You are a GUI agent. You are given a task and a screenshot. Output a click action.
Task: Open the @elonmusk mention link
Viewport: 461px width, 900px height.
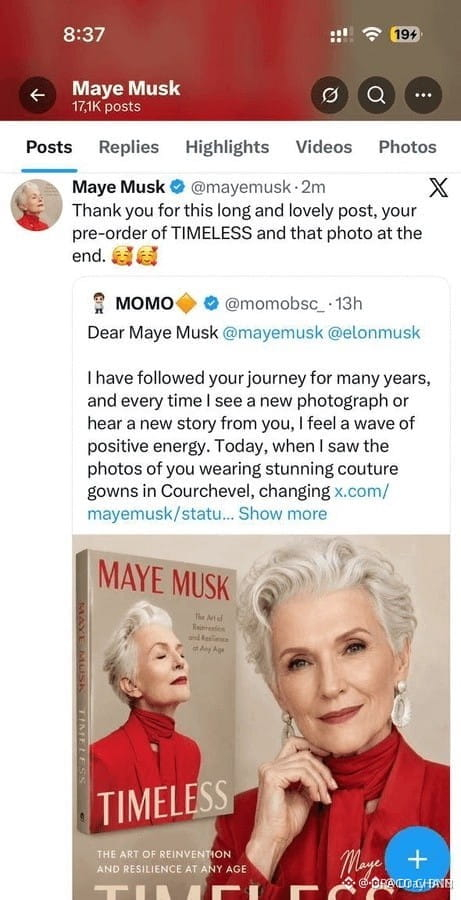pyautogui.click(x=374, y=333)
